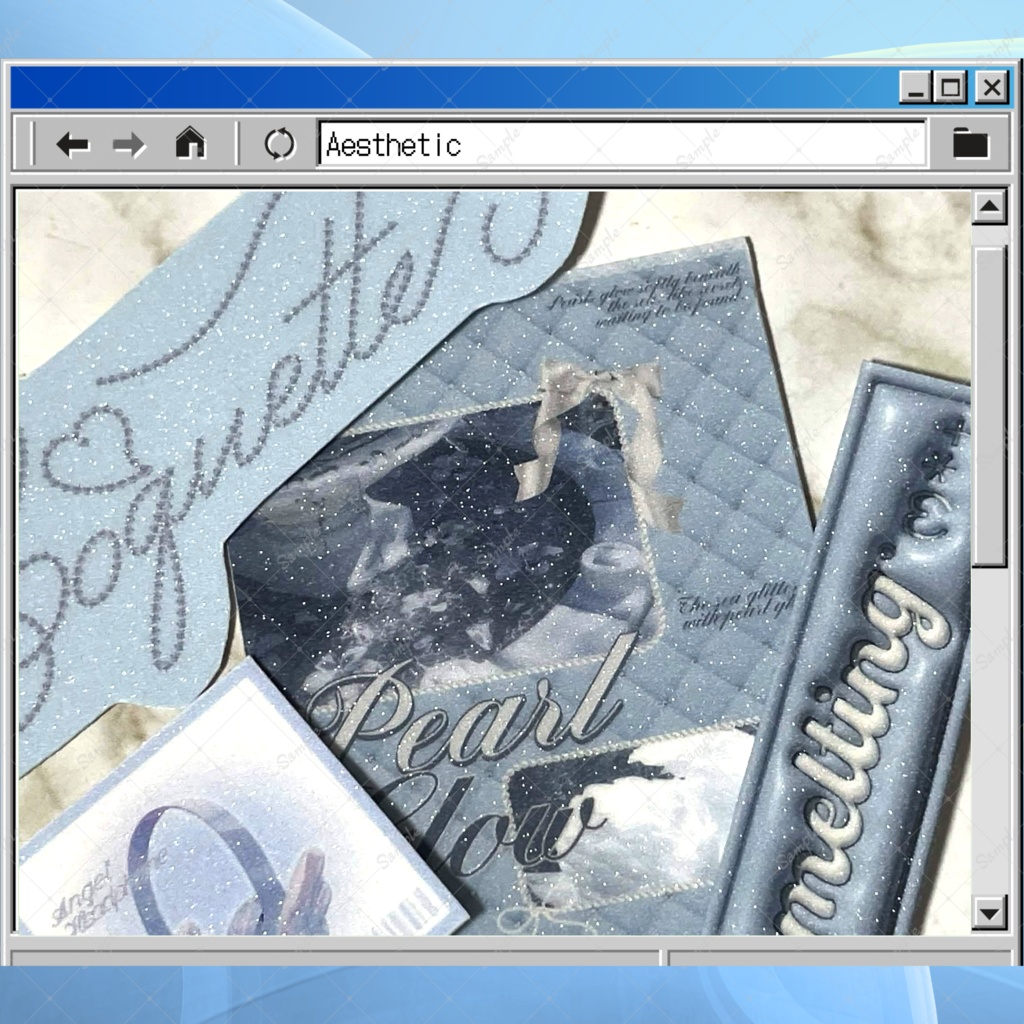Click the back arrow button
The width and height of the screenshot is (1024, 1024).
point(72,144)
